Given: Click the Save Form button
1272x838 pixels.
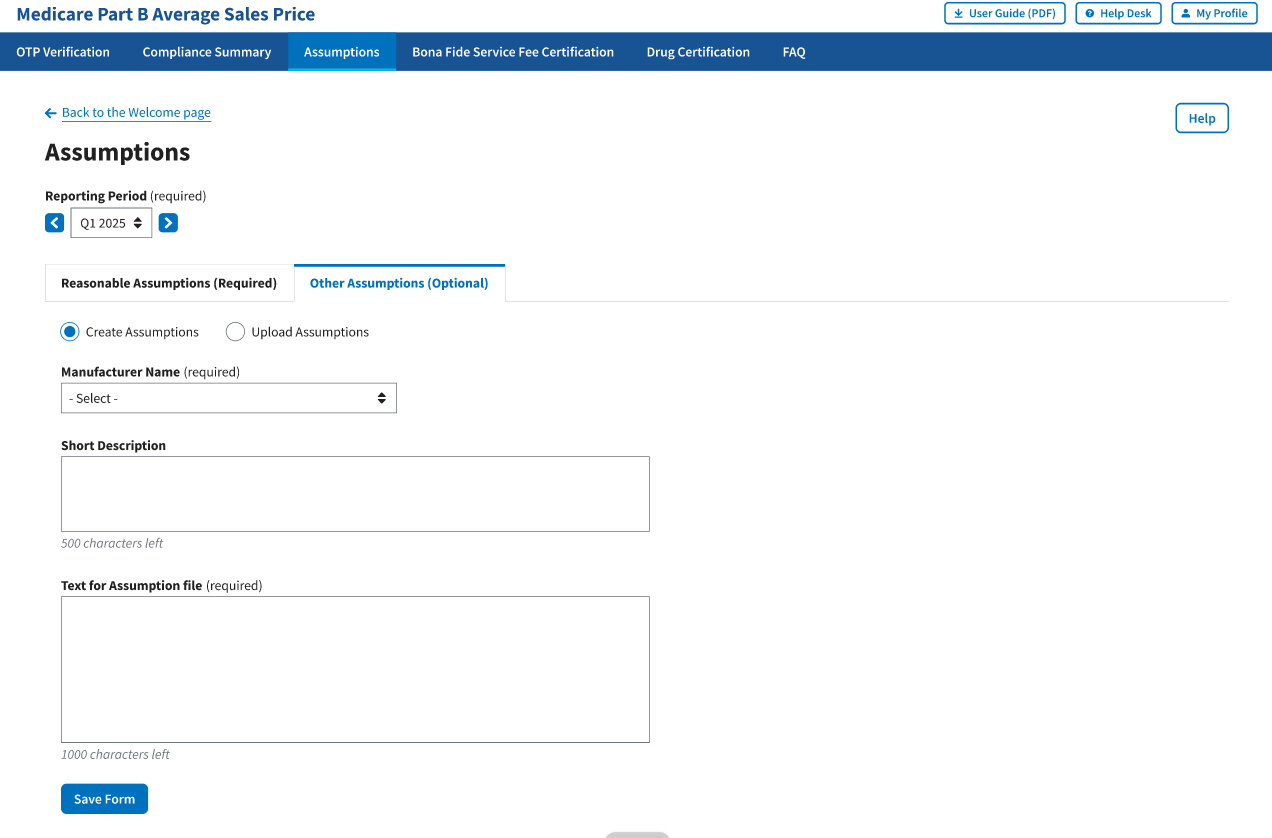Looking at the screenshot, I should [x=104, y=799].
